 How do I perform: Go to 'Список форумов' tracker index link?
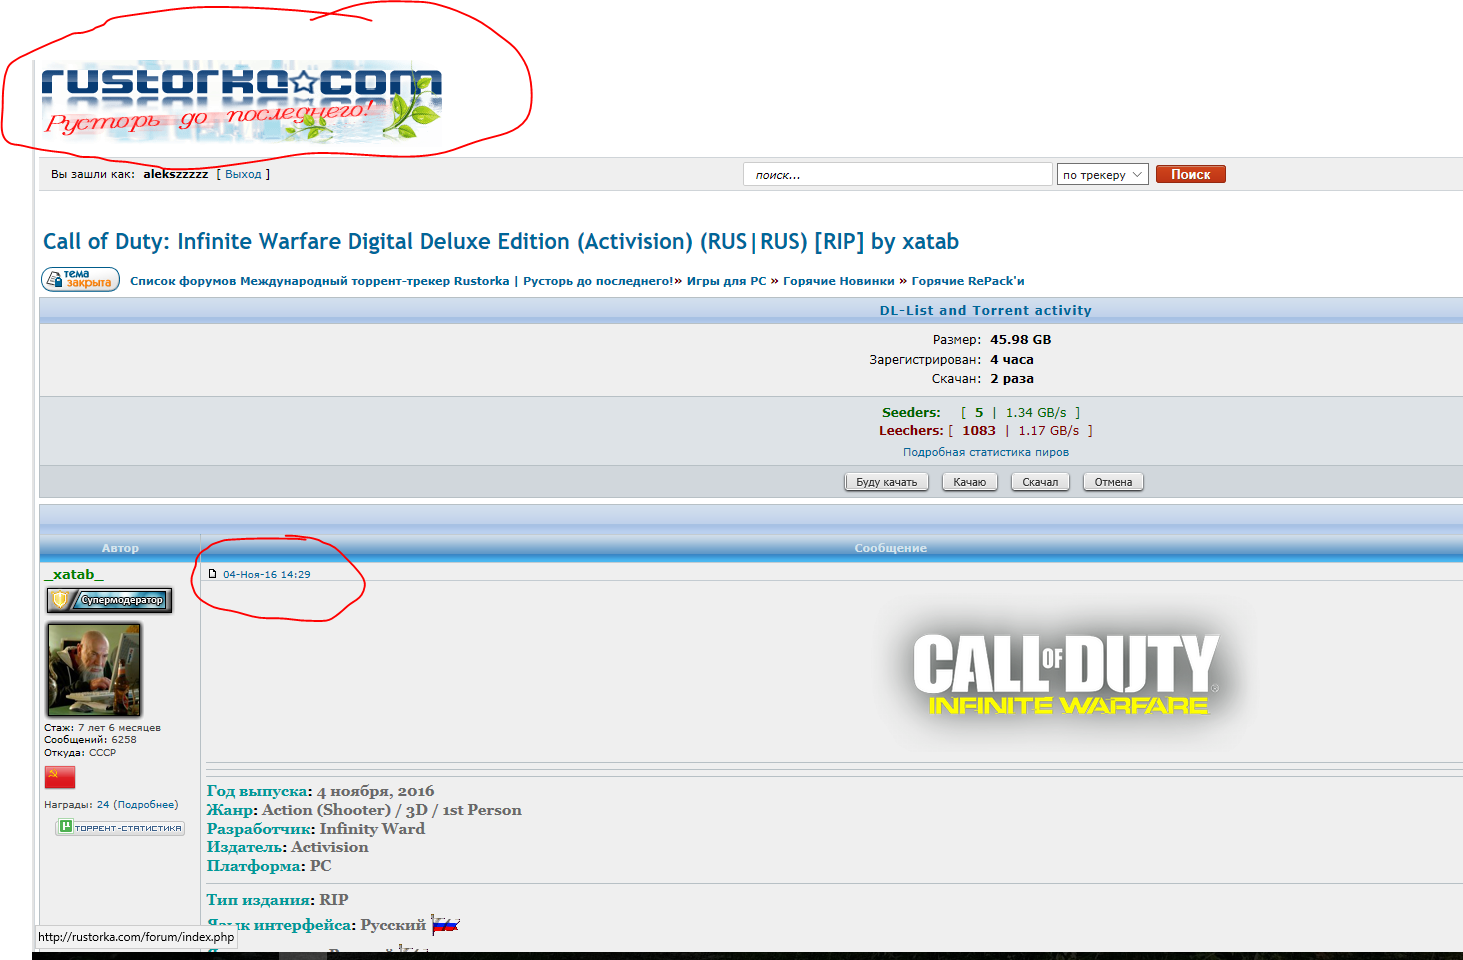click(x=404, y=281)
